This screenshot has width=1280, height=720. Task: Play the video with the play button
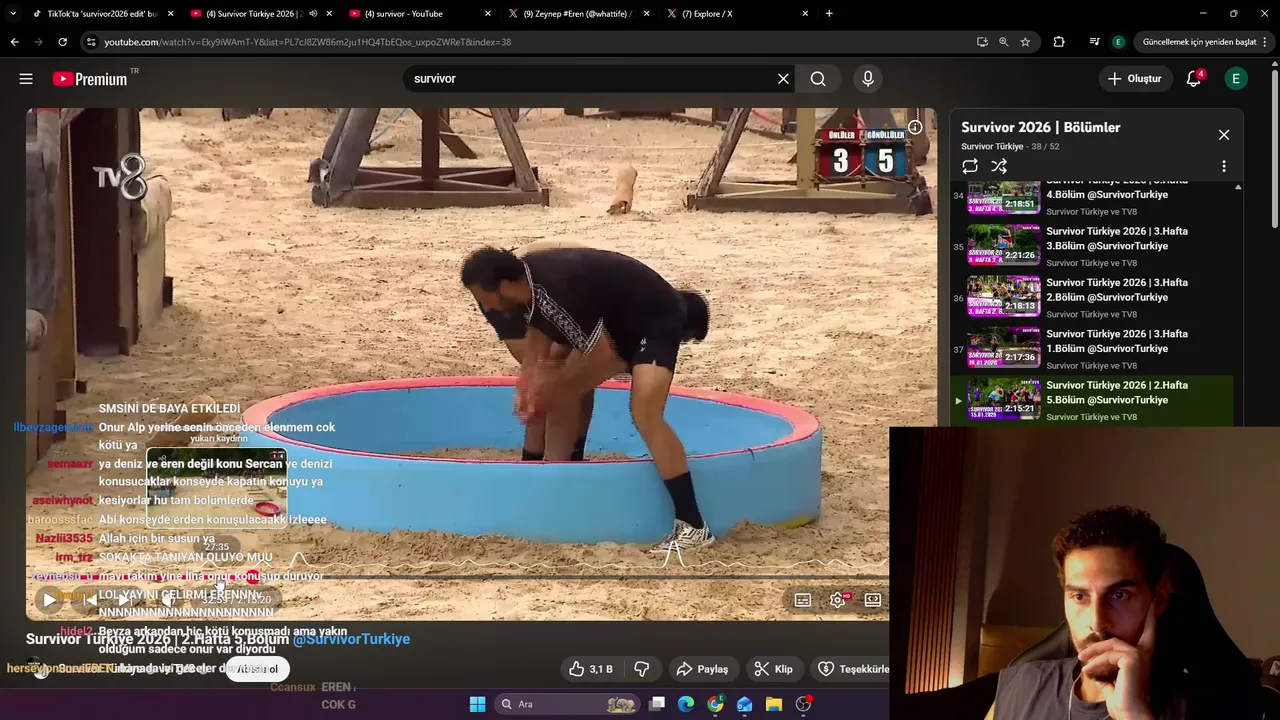(x=49, y=600)
